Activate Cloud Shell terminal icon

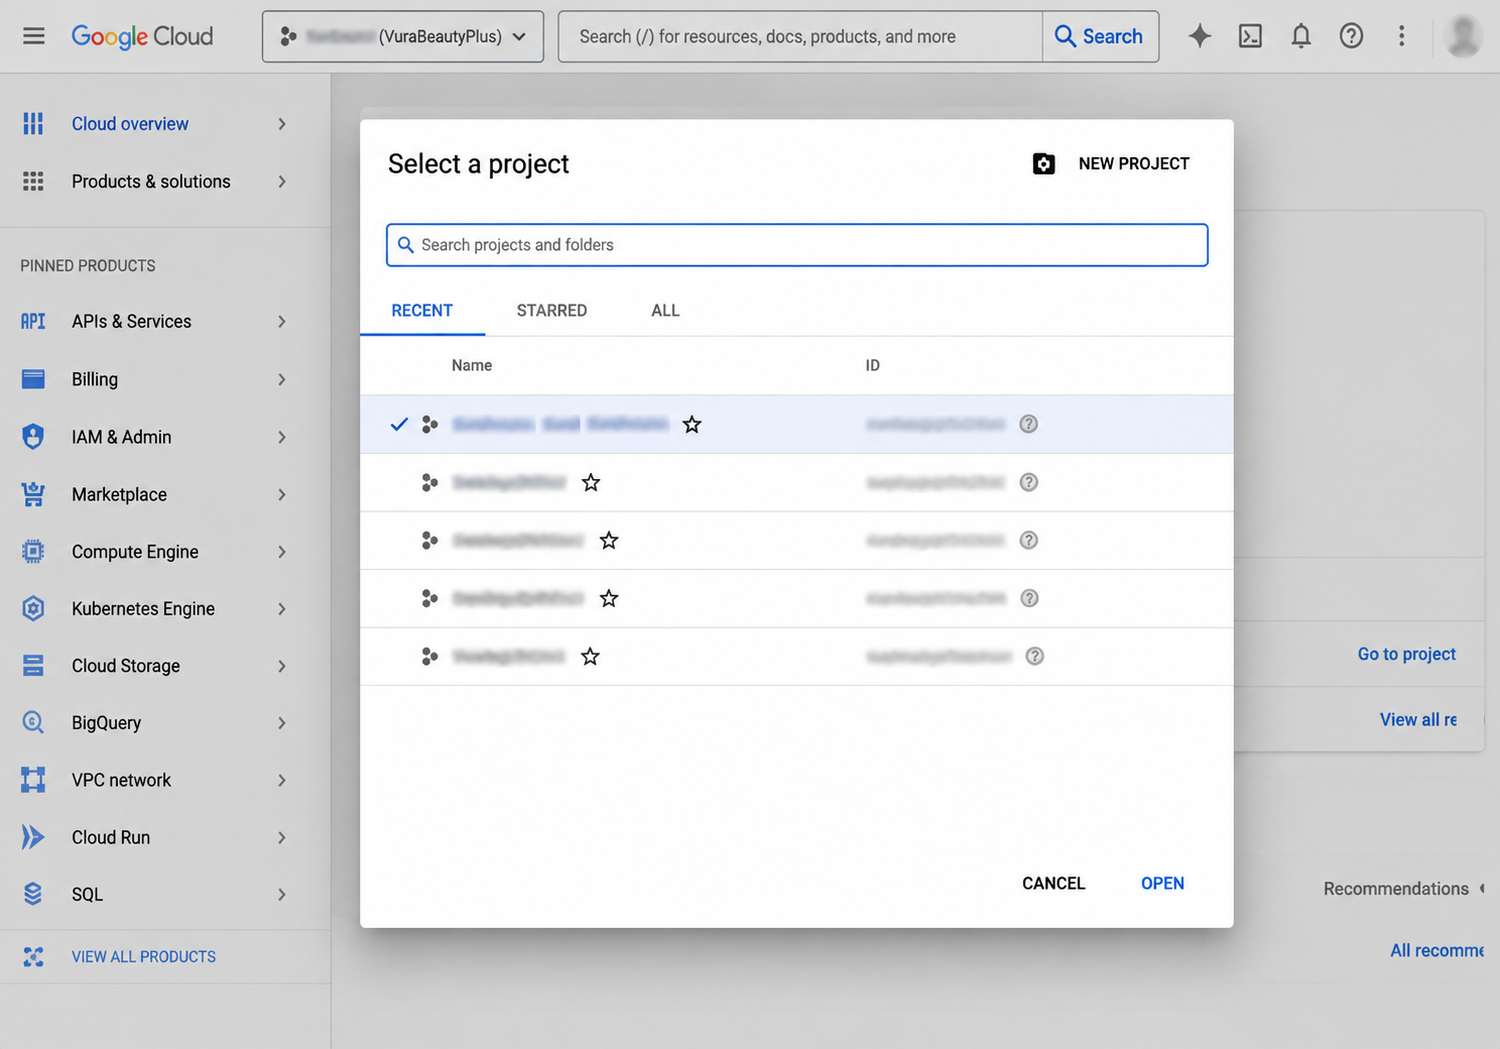1250,36
